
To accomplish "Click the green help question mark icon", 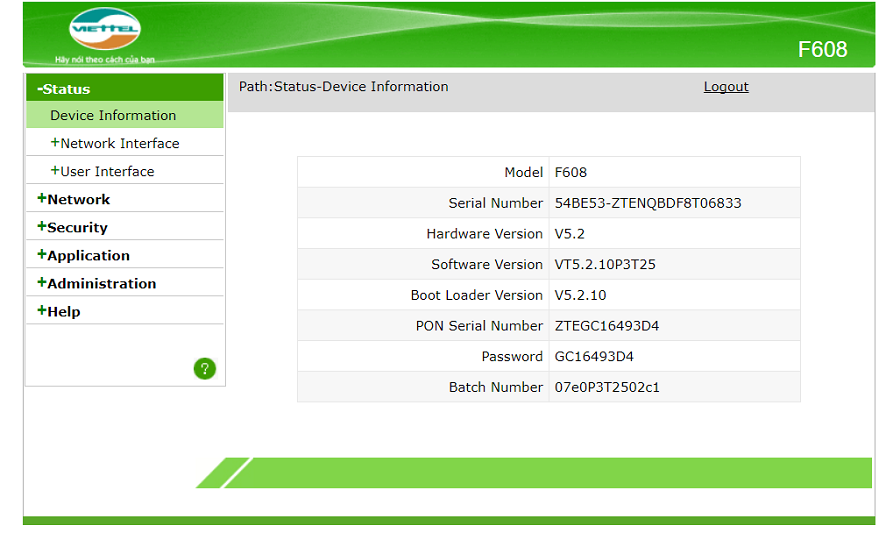I will click(x=204, y=369).
